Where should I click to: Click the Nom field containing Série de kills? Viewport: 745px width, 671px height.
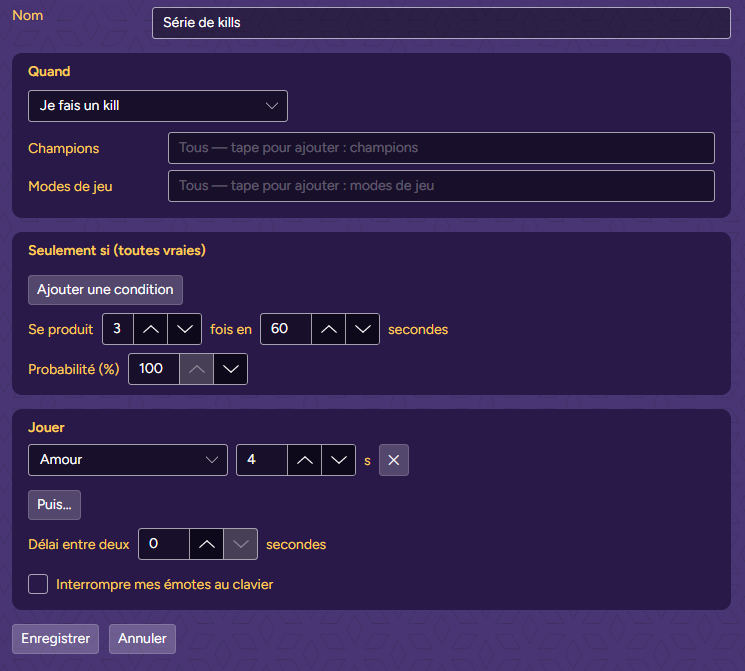tap(441, 23)
